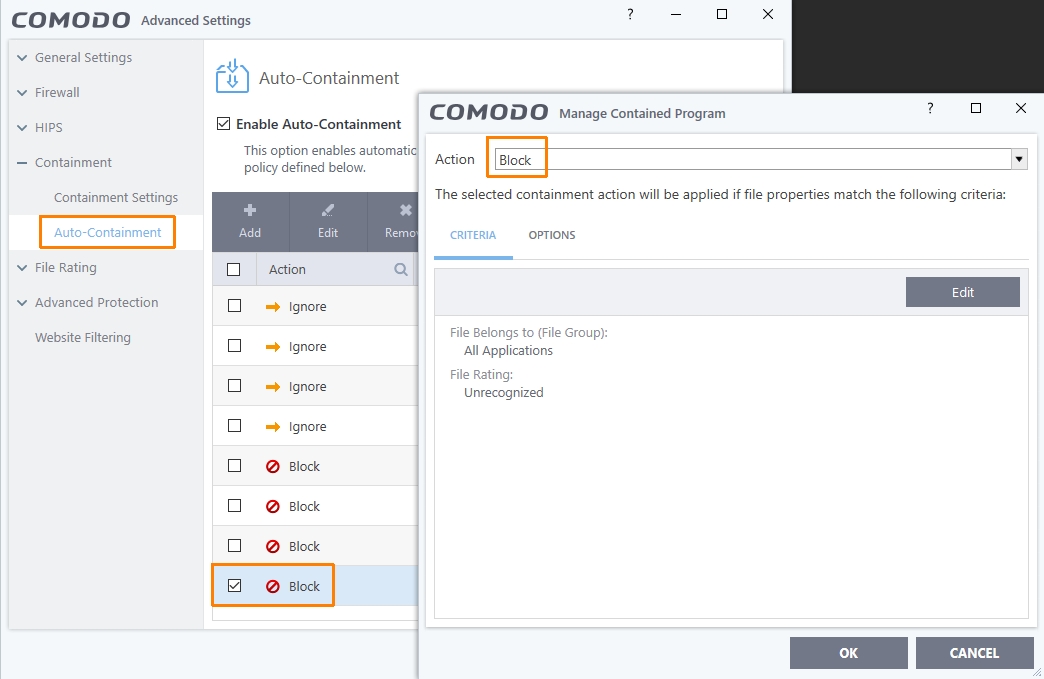Close the Advanced Settings window

(x=768, y=14)
